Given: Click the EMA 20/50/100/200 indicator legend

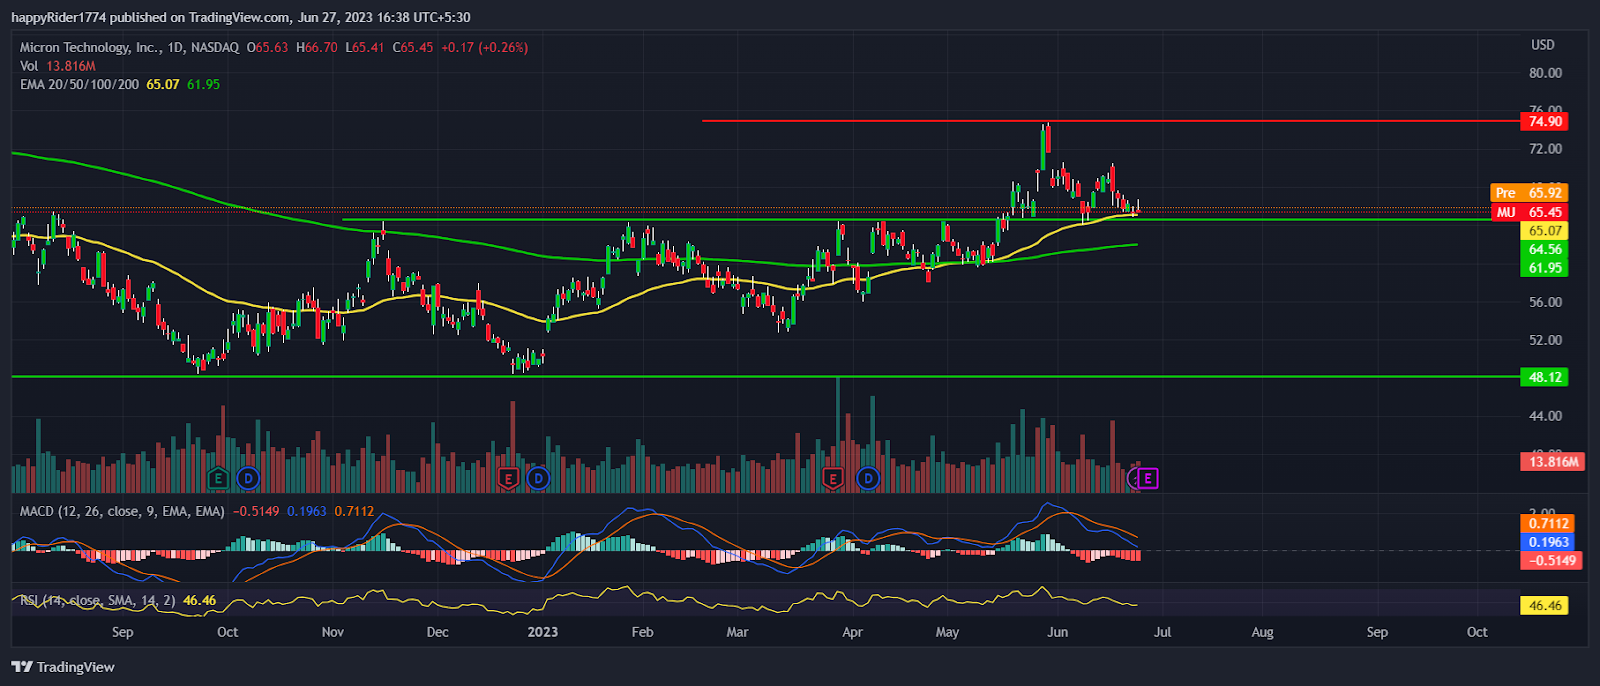Looking at the screenshot, I should click(x=79, y=84).
